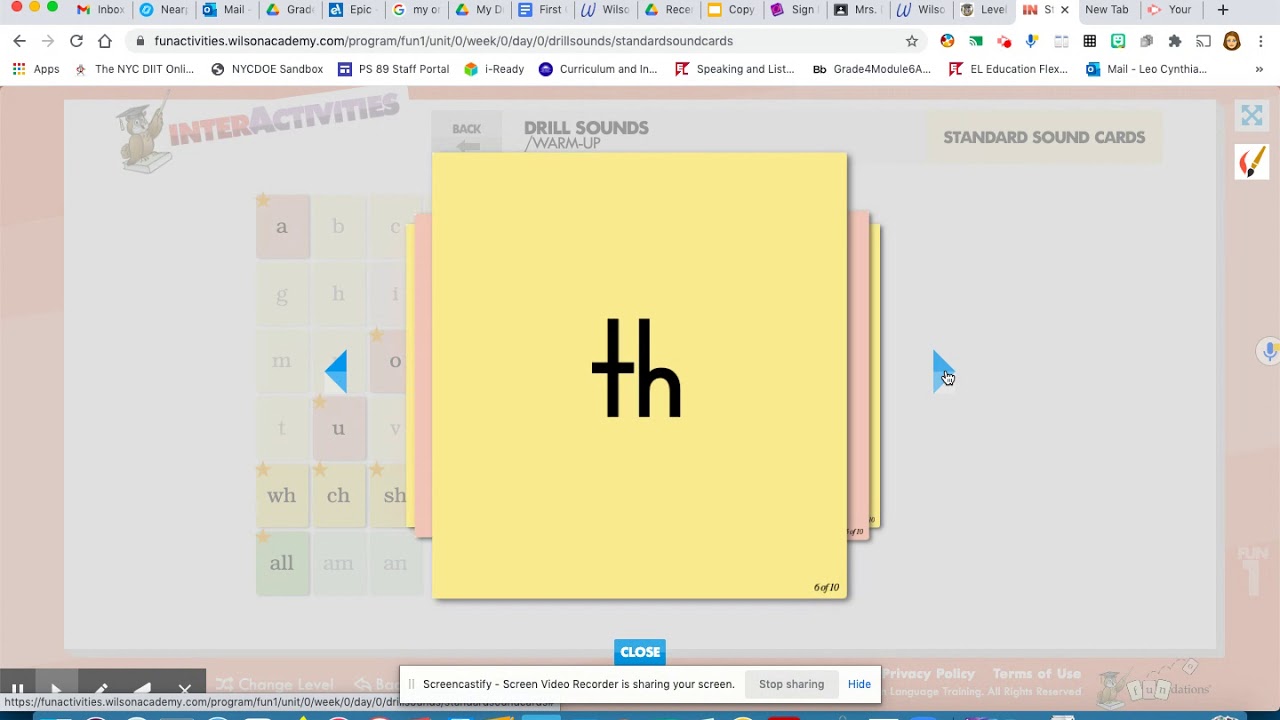Open the Terms of Use link
This screenshot has width=1280, height=720.
tap(1037, 674)
